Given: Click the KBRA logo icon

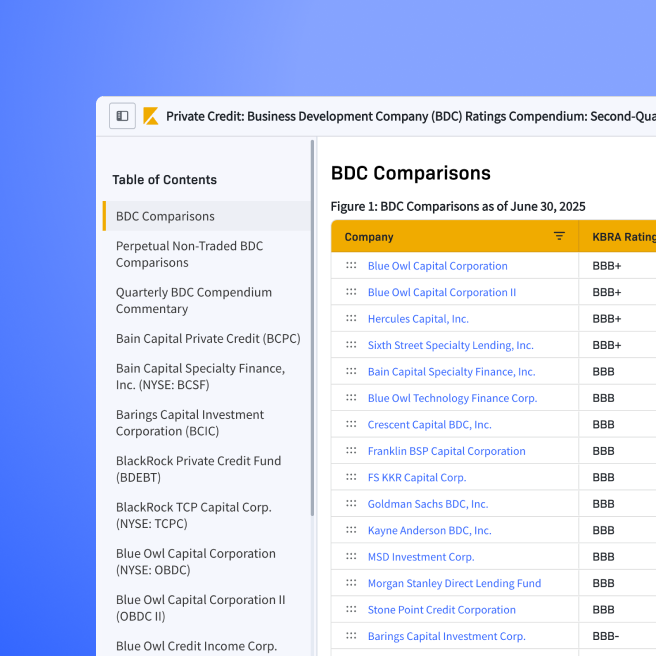Looking at the screenshot, I should pyautogui.click(x=151, y=116).
